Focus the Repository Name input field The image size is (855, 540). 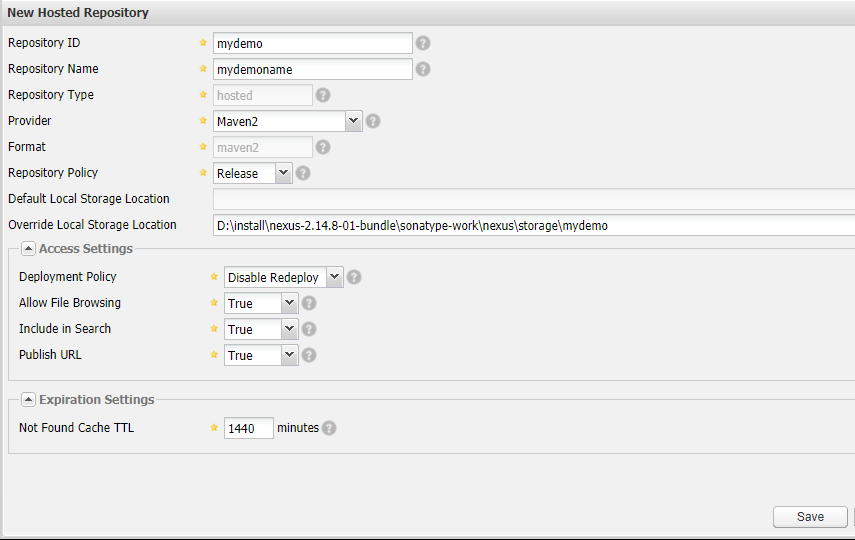(x=312, y=69)
